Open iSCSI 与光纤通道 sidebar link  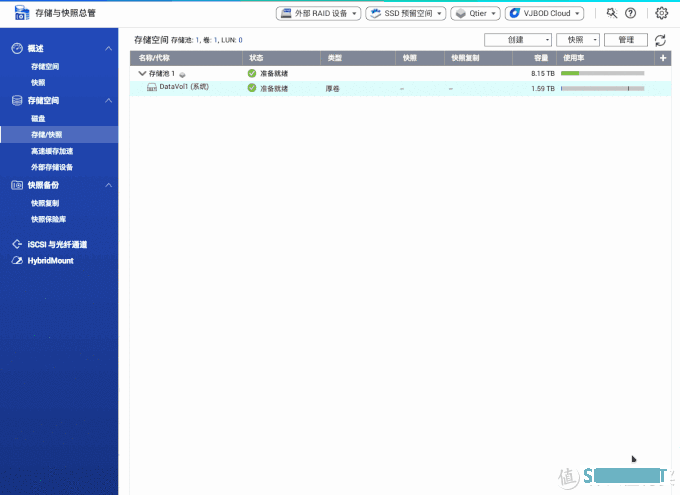tap(57, 244)
